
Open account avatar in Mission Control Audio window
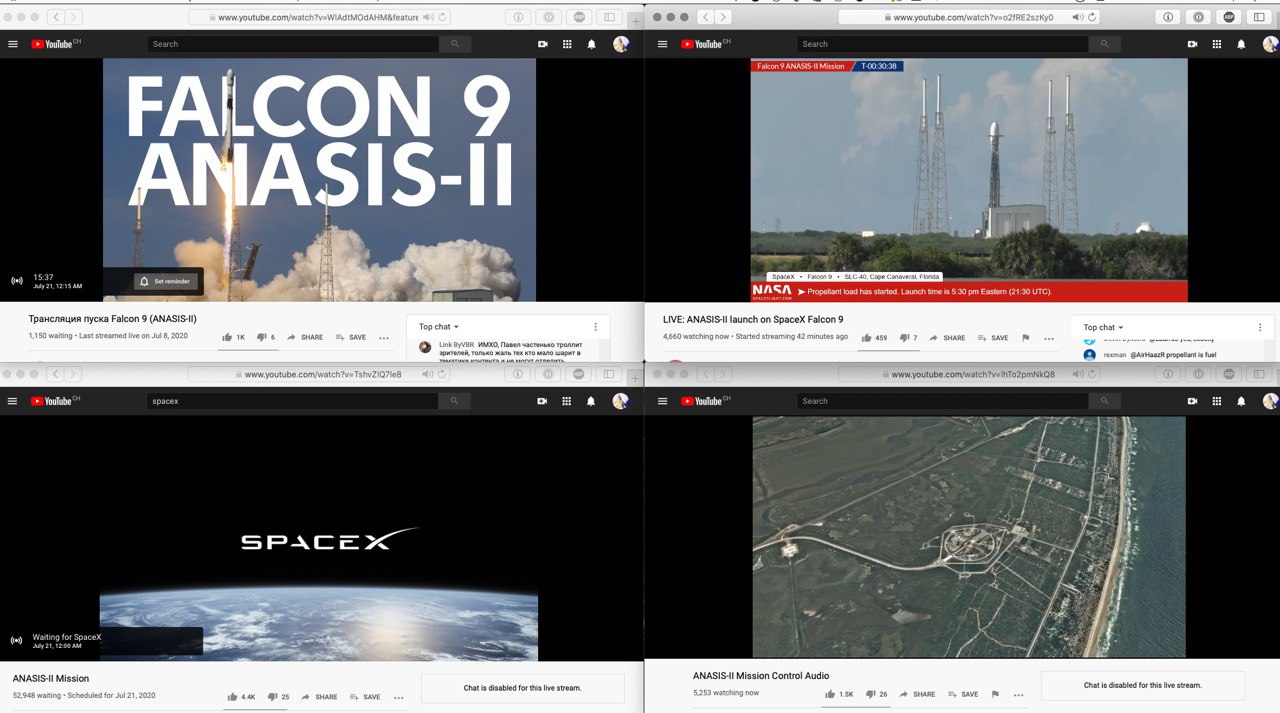[1270, 401]
